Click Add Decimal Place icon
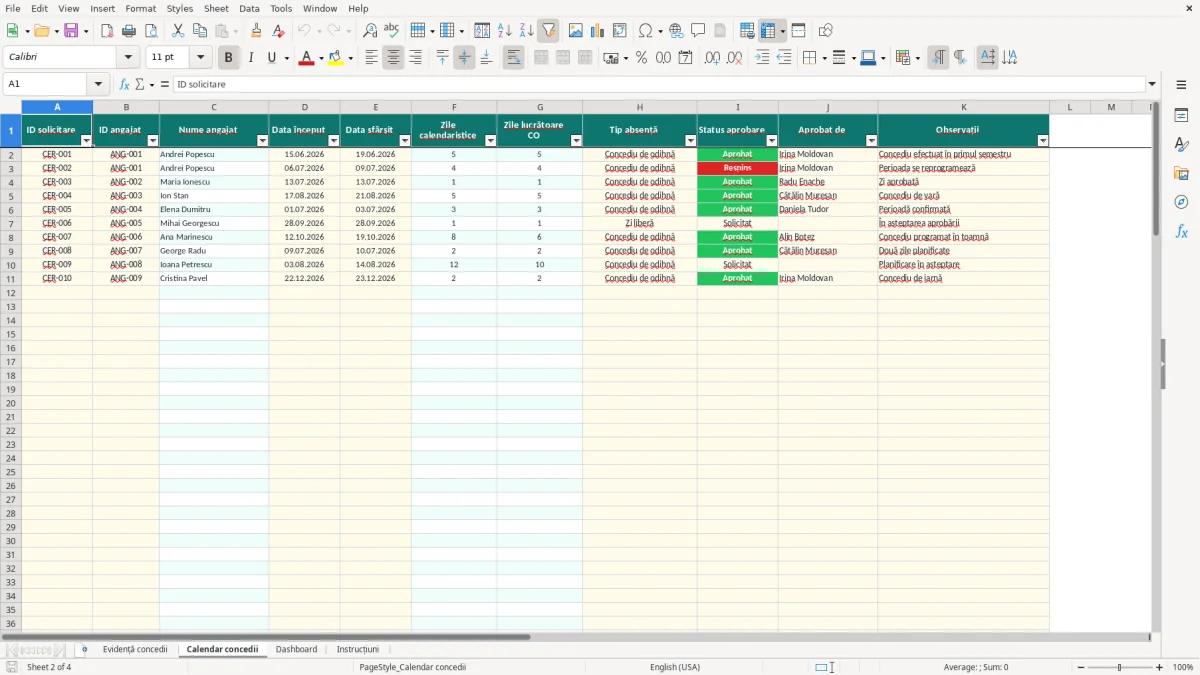This screenshot has height=675, width=1200. pyautogui.click(x=712, y=58)
